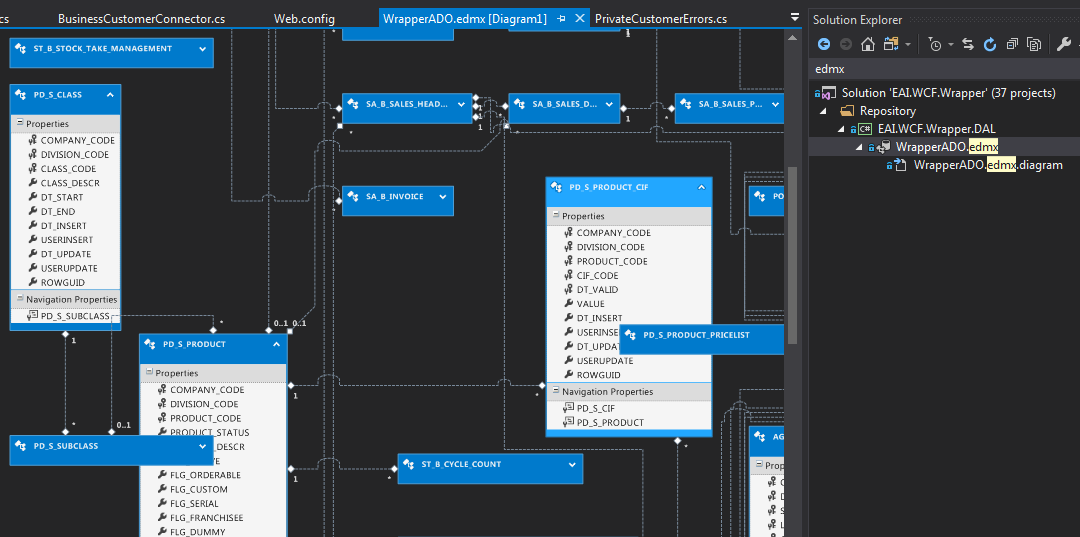Open the PrivateCustomerErrors.cs tab

pos(660,19)
